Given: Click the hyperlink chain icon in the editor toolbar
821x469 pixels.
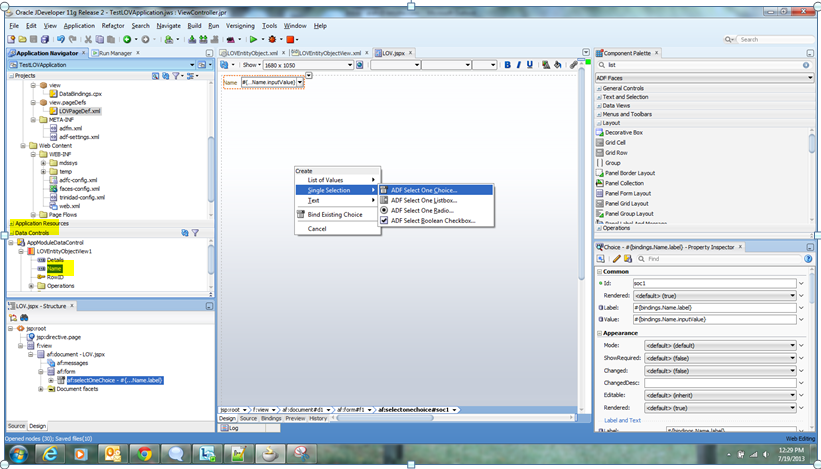Looking at the screenshot, I should [x=574, y=65].
